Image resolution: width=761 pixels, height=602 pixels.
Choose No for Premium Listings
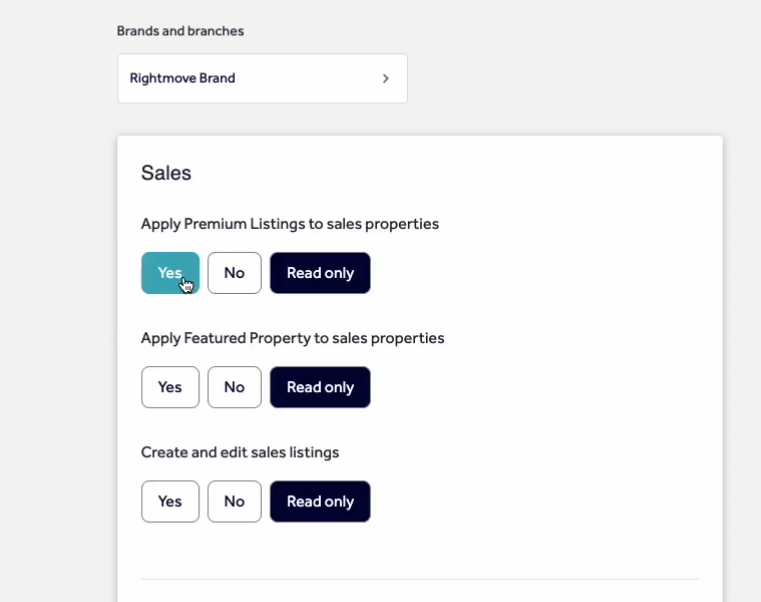click(x=234, y=273)
